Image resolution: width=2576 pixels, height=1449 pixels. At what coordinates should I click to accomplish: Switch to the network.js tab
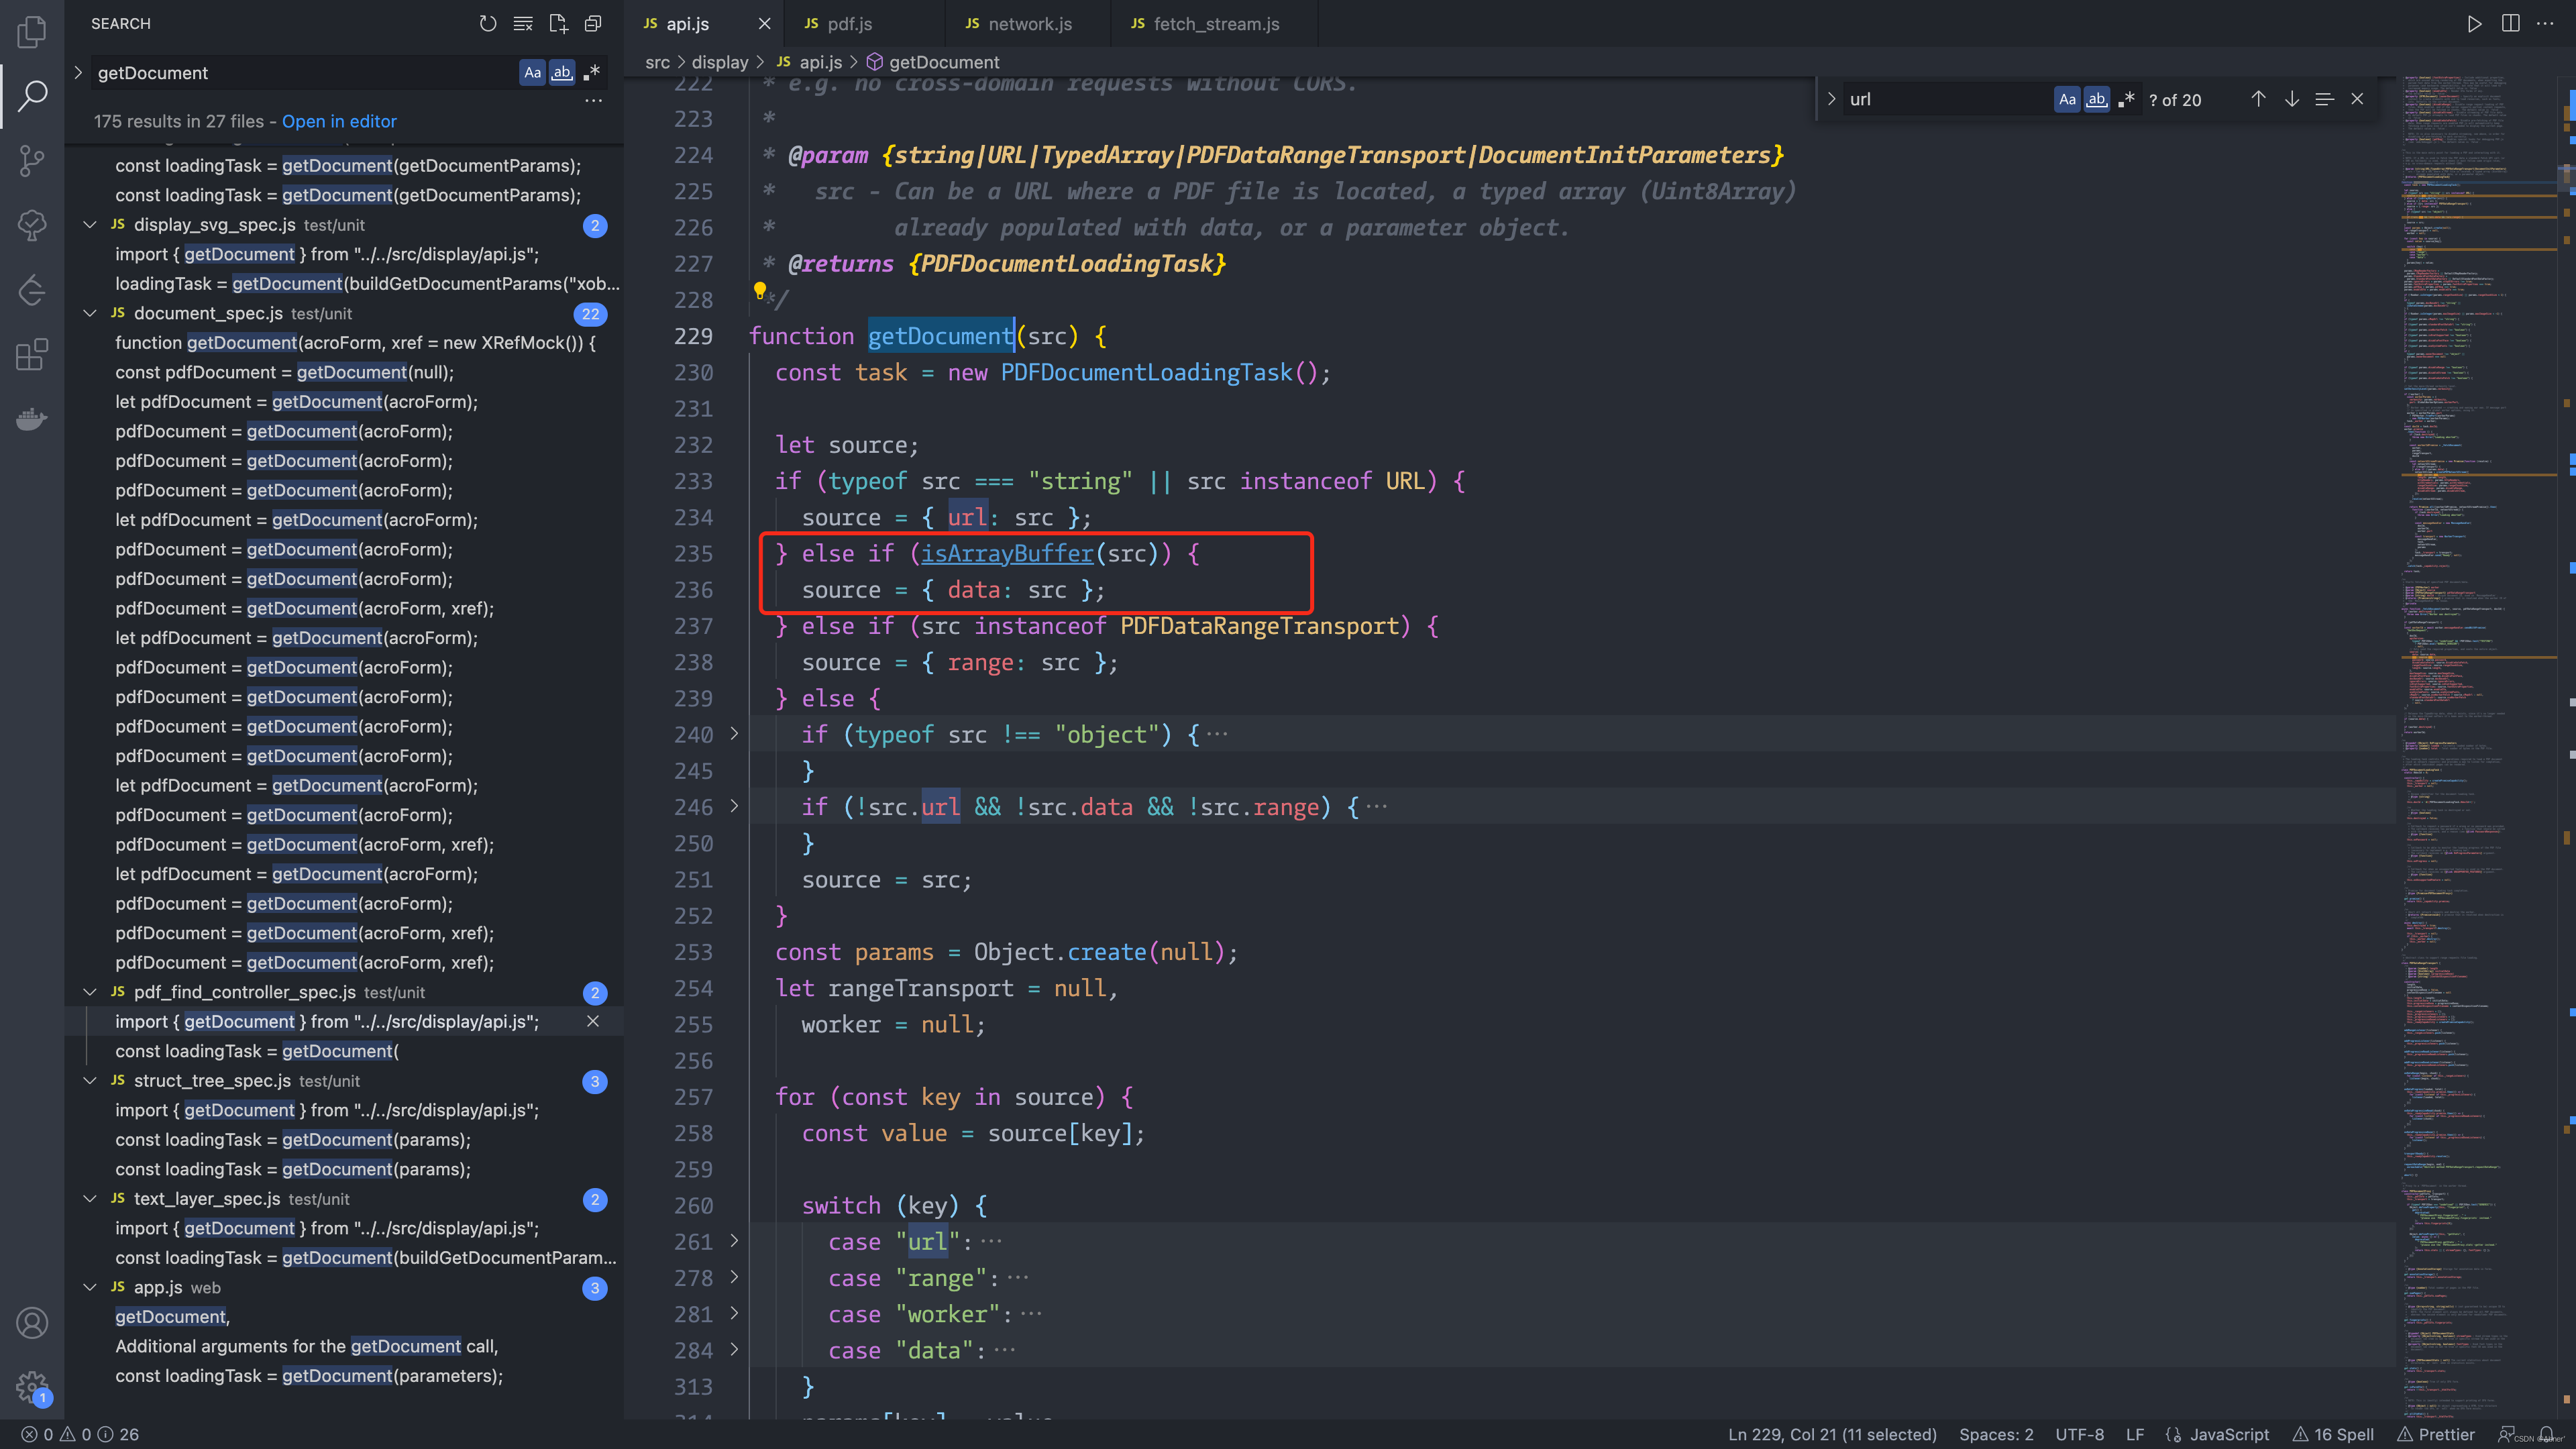[1029, 24]
